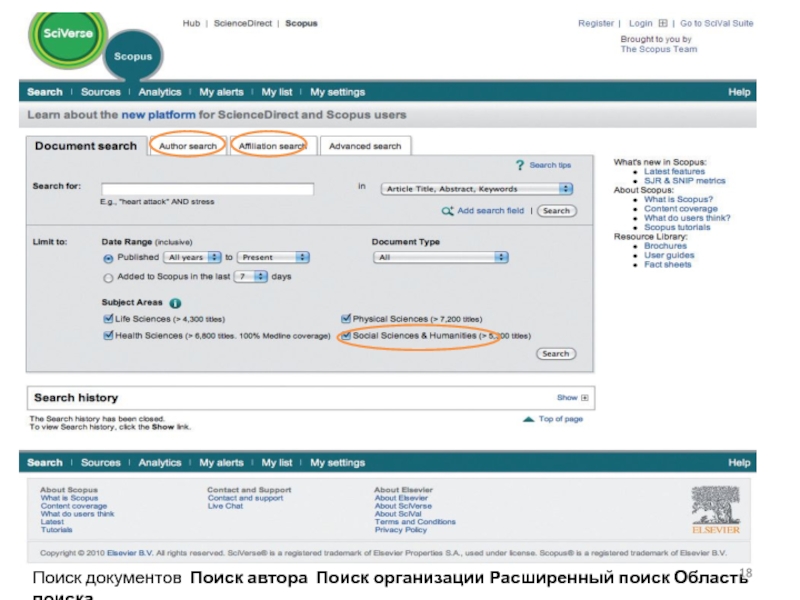Click the Add search field link
The image size is (800, 600).
(490, 211)
